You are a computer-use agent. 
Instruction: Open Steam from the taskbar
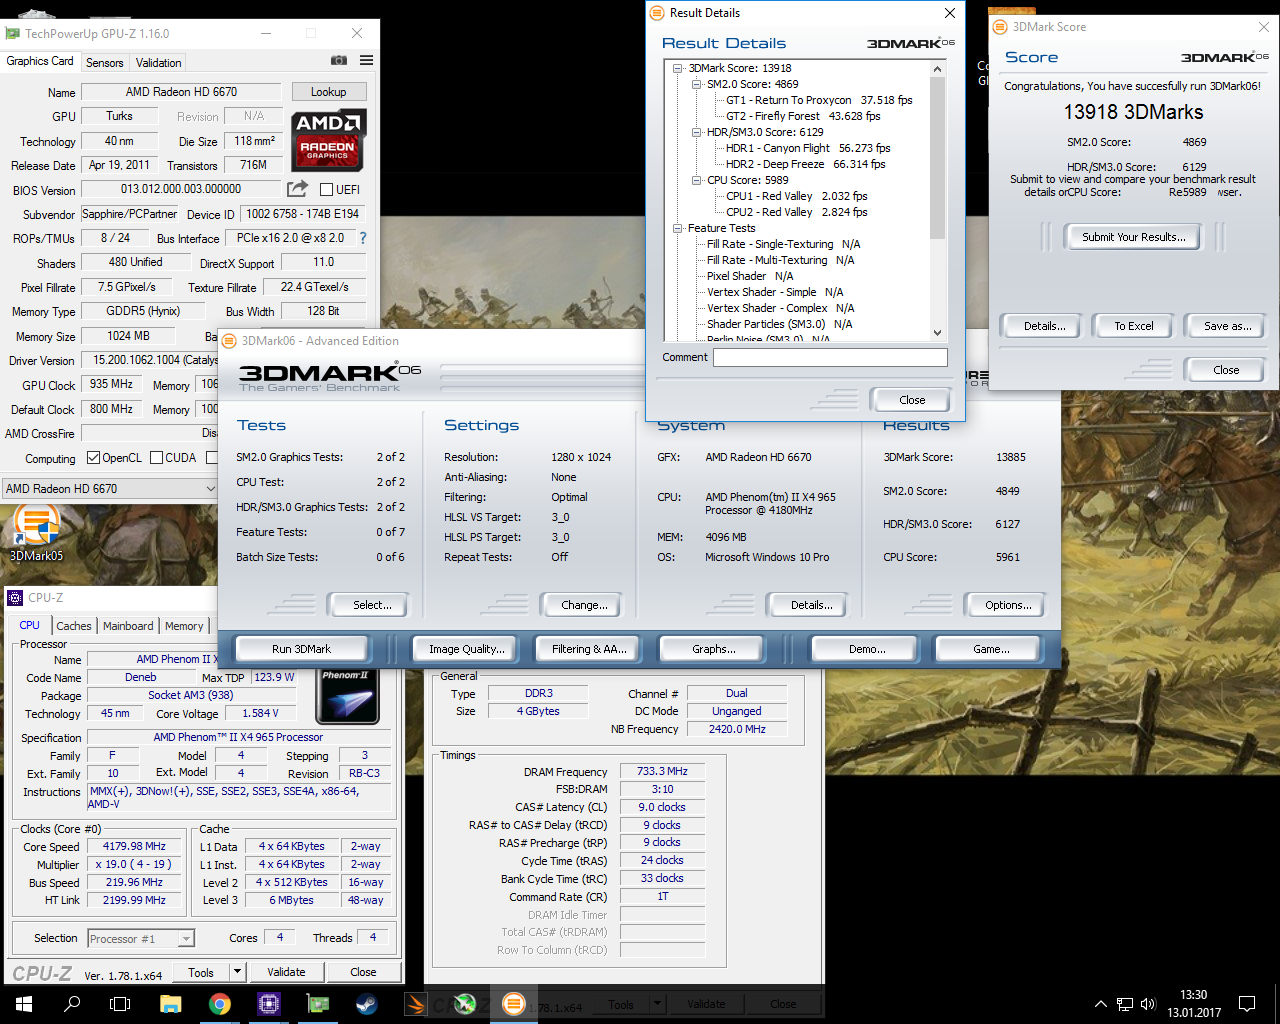366,1004
